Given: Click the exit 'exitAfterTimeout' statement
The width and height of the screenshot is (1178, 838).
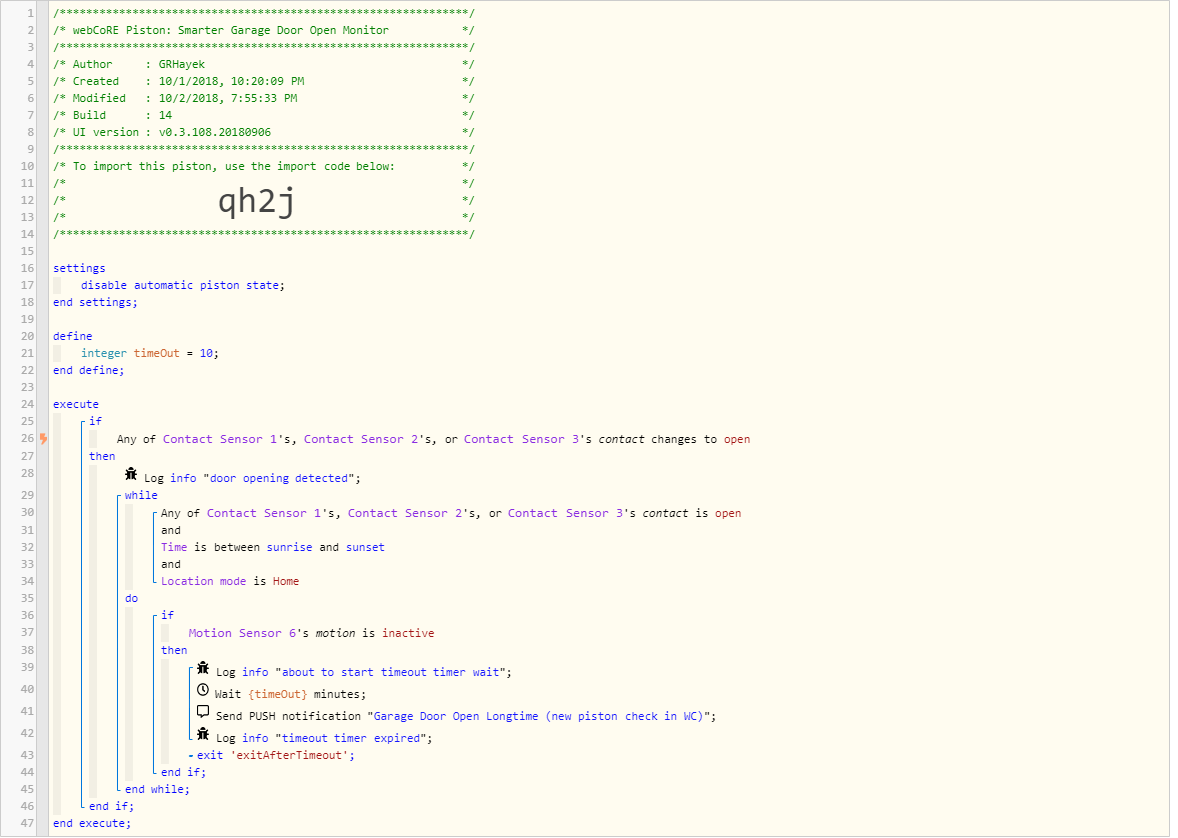Looking at the screenshot, I should coord(276,756).
